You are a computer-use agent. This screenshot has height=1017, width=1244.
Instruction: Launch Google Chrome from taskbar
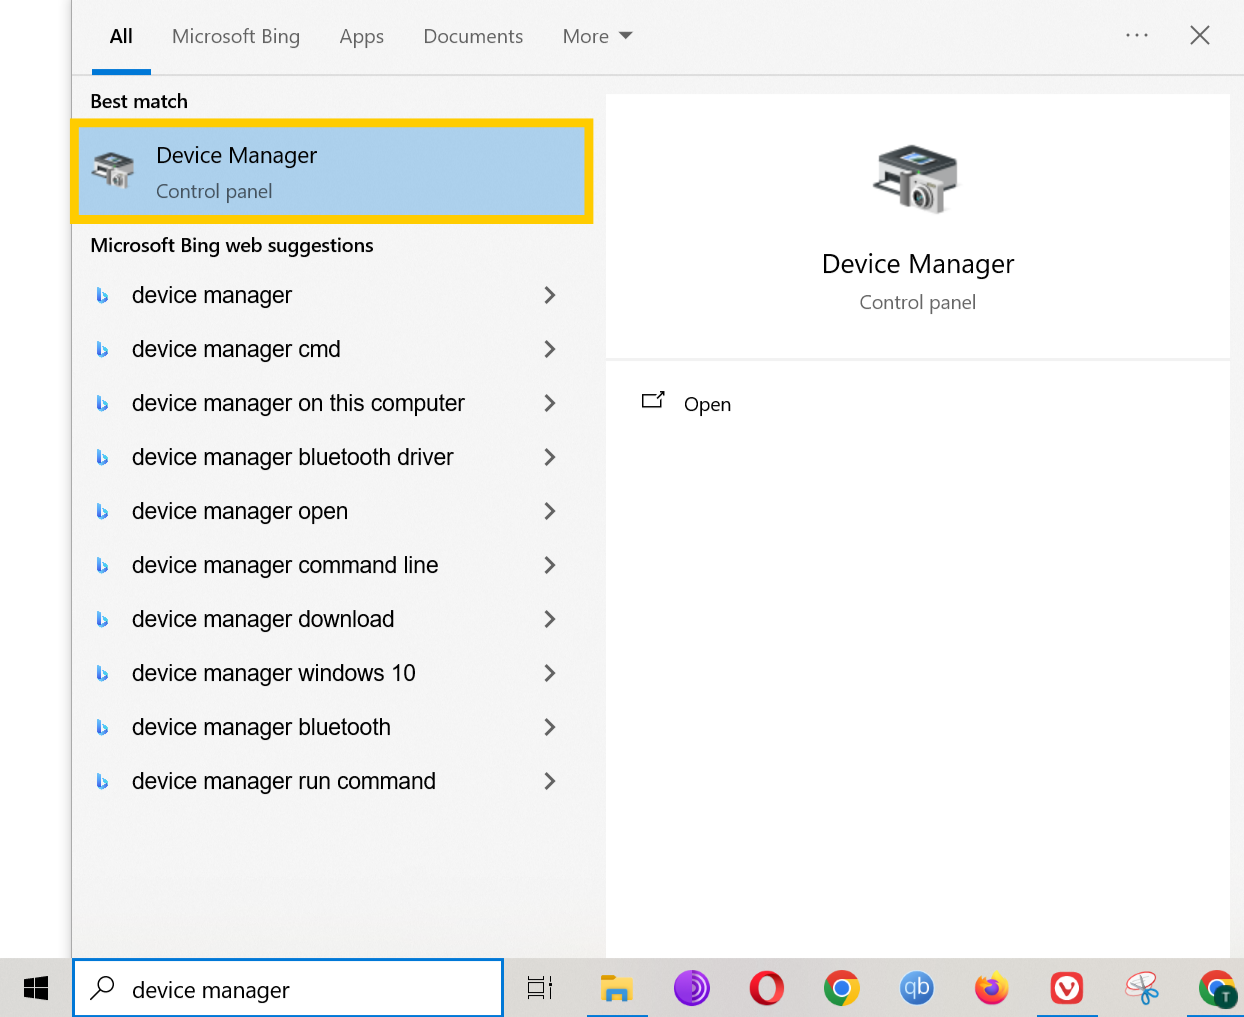tap(842, 988)
